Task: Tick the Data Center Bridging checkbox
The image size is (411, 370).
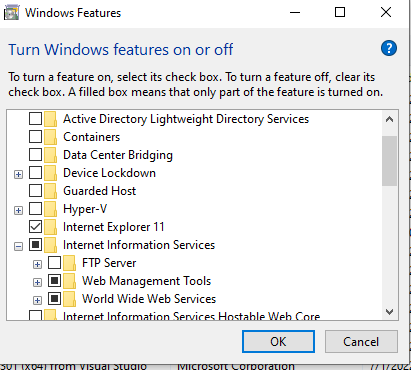Action: (35, 155)
